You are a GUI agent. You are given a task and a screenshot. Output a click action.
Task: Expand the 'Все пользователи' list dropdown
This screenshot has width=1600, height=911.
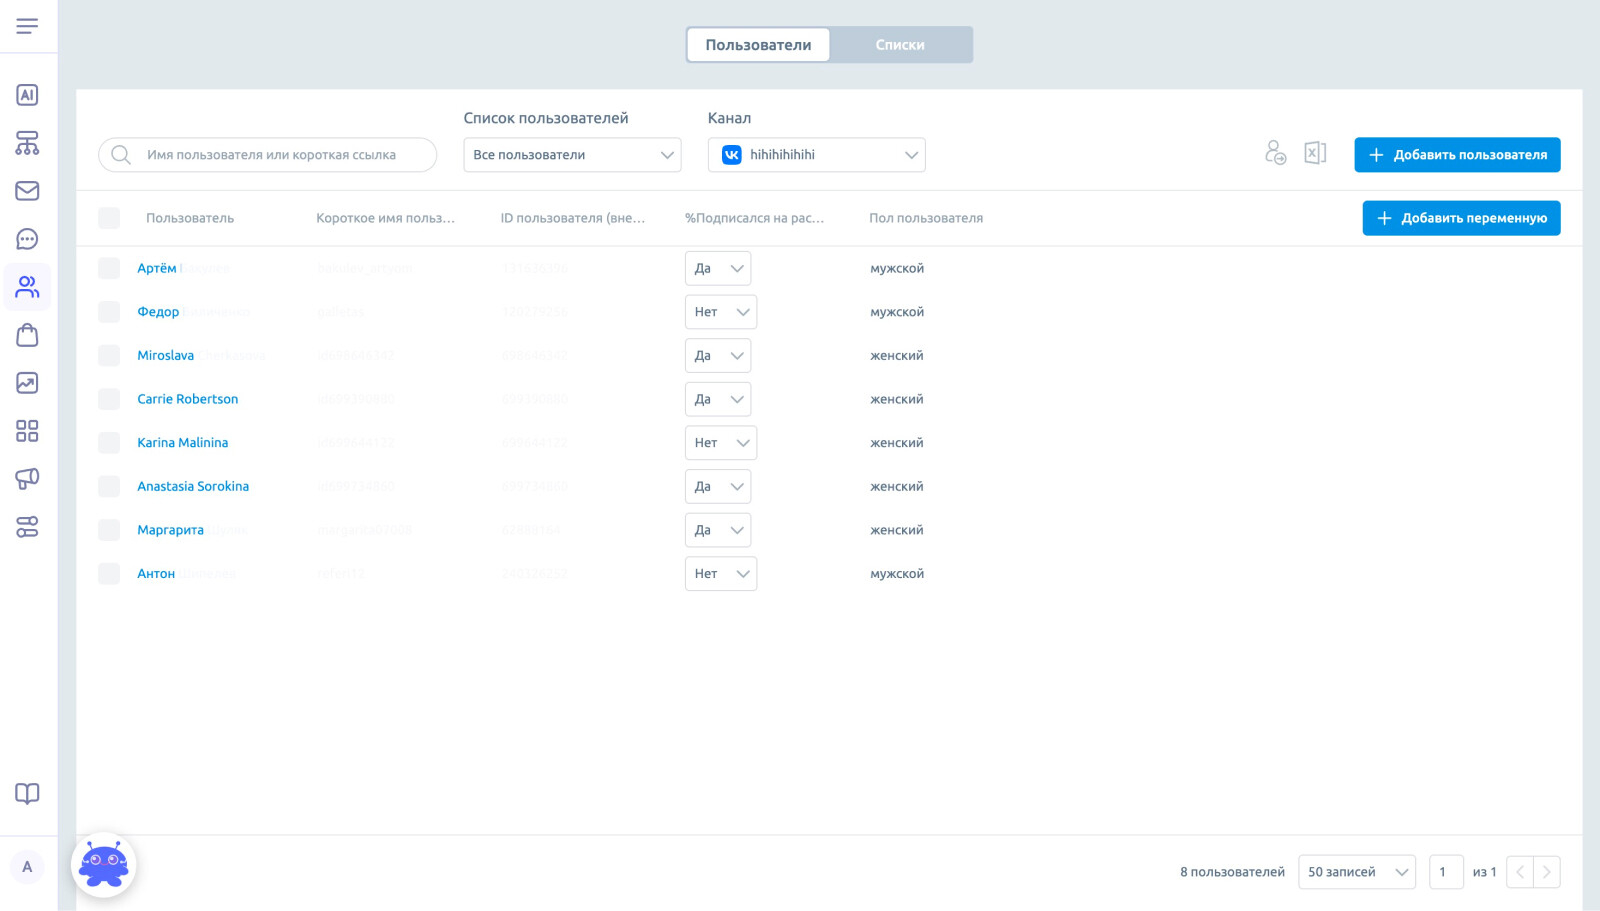(572, 155)
